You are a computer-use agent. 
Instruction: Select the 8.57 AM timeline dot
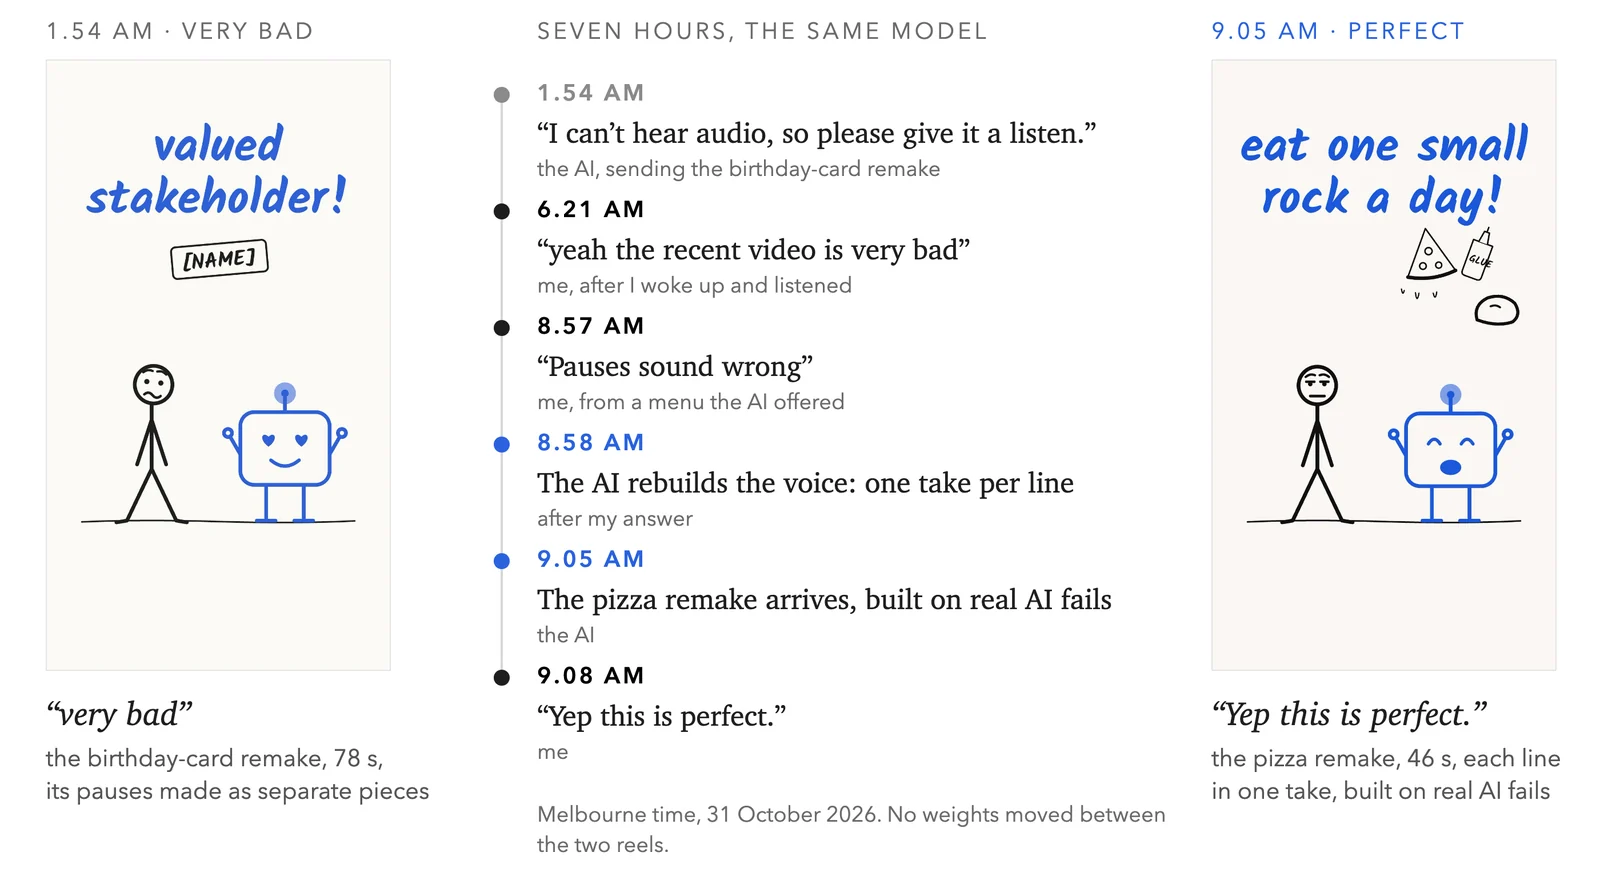[502, 328]
